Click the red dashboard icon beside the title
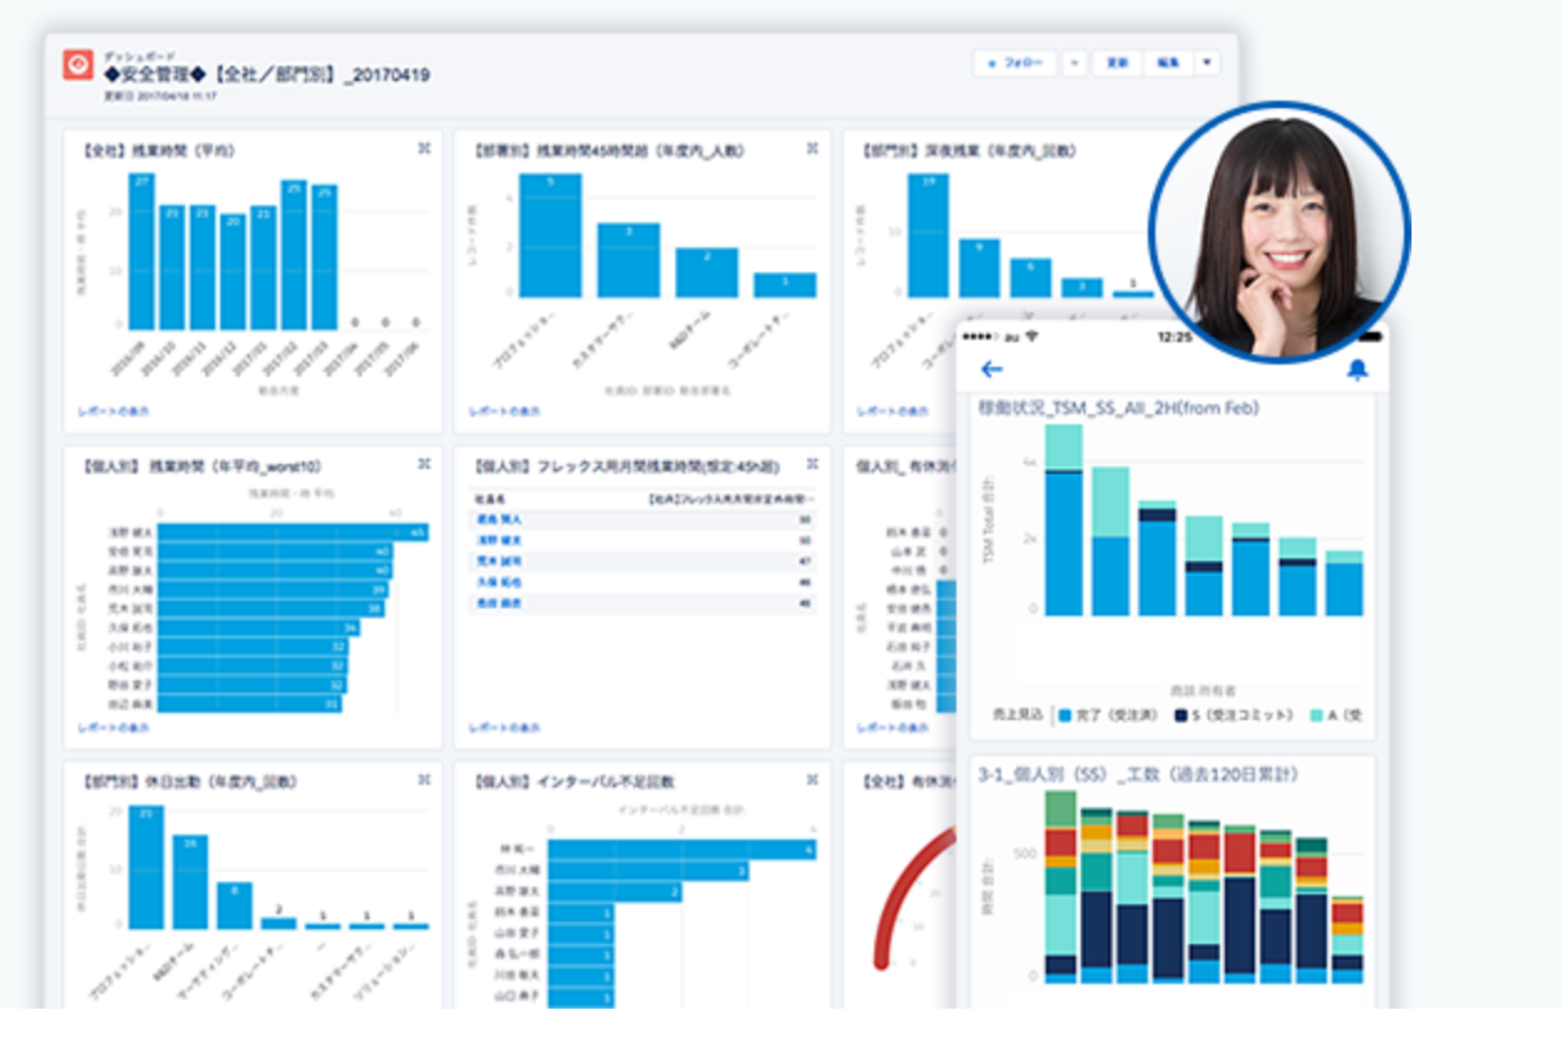Viewport: 1562px width, 1046px height. coord(78,65)
